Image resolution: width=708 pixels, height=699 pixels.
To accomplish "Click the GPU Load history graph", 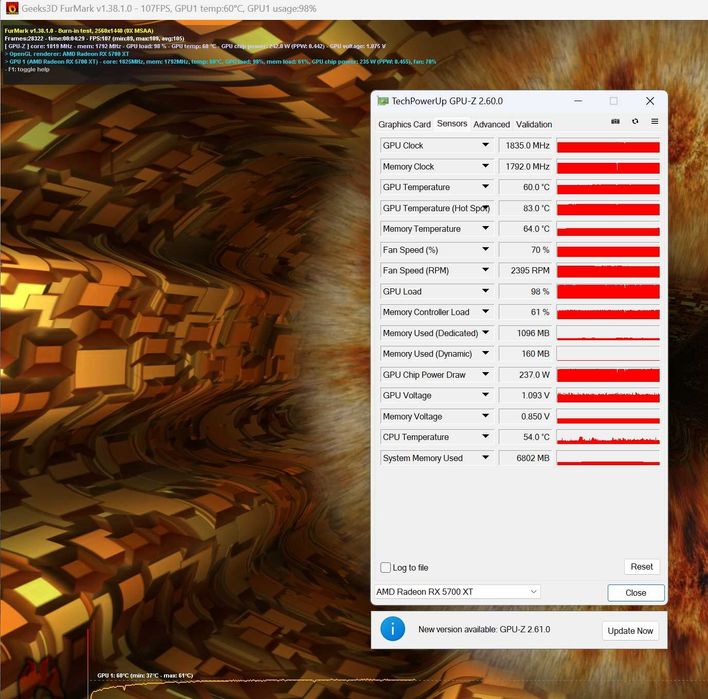I will [x=608, y=291].
